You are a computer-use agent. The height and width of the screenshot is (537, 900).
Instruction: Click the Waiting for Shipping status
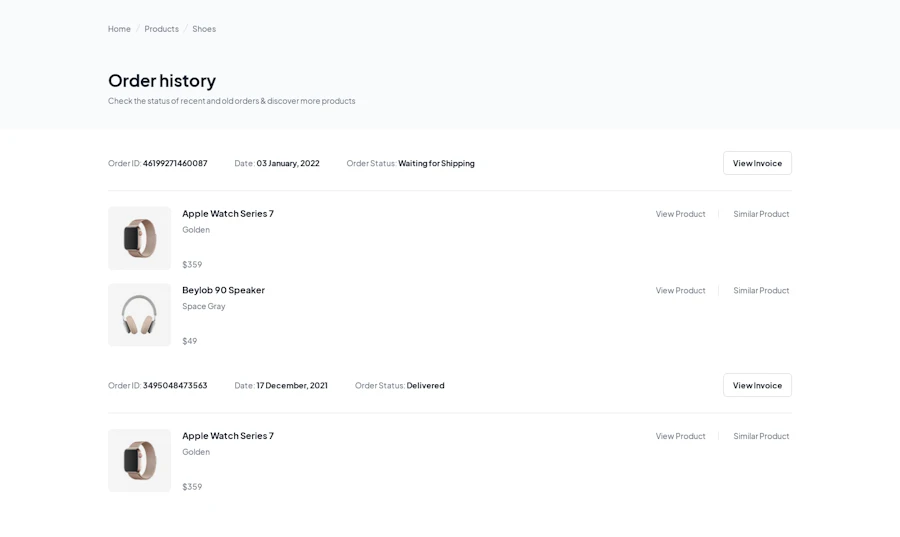[x=436, y=163]
